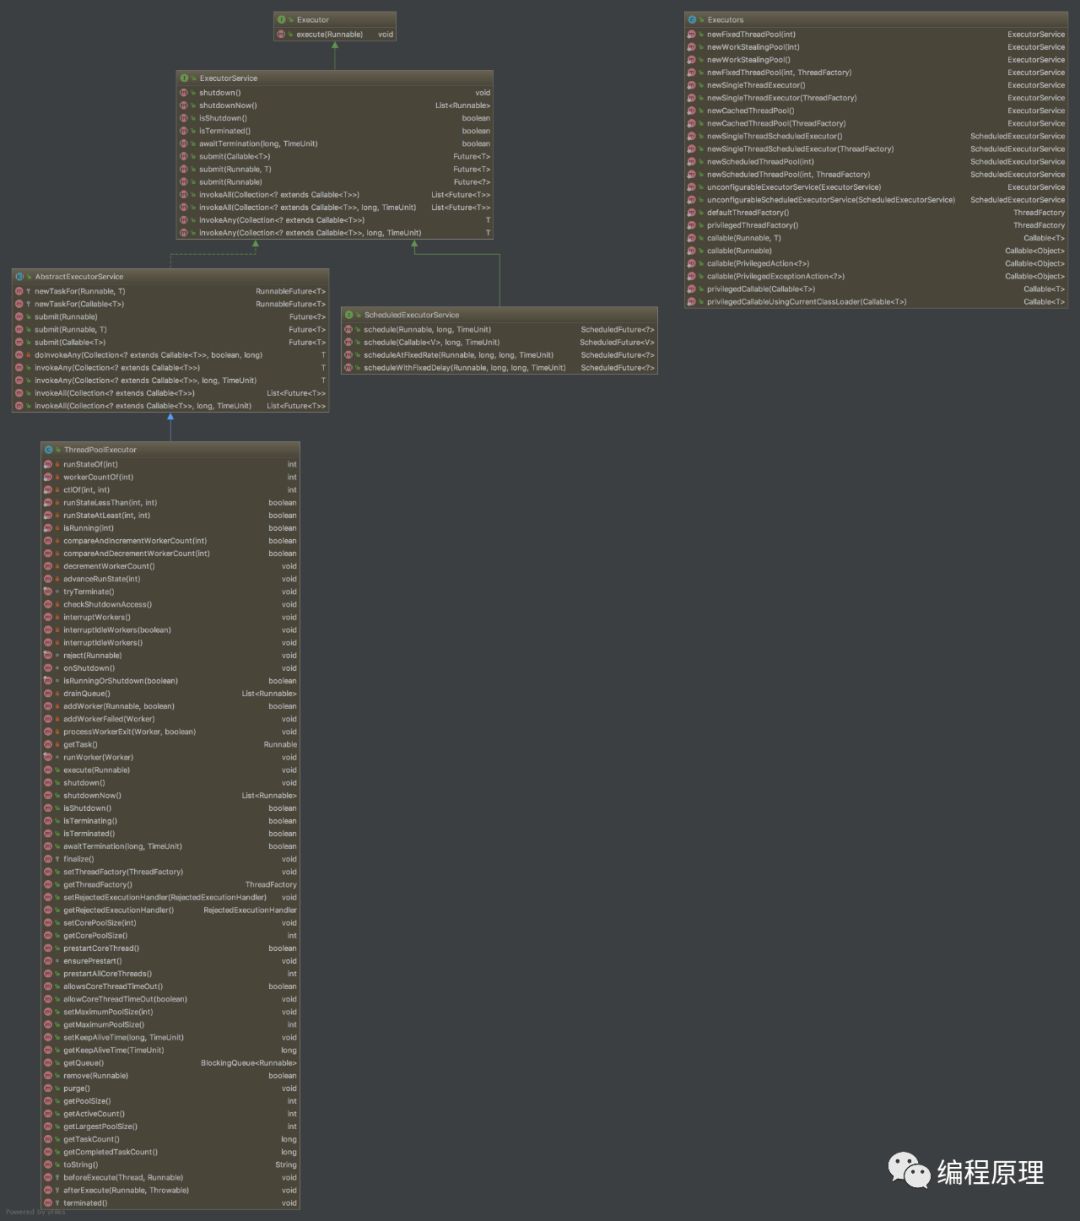Click scheduleWithFixedDelay method row
The height and width of the screenshot is (1221, 1080).
pyautogui.click(x=499, y=368)
